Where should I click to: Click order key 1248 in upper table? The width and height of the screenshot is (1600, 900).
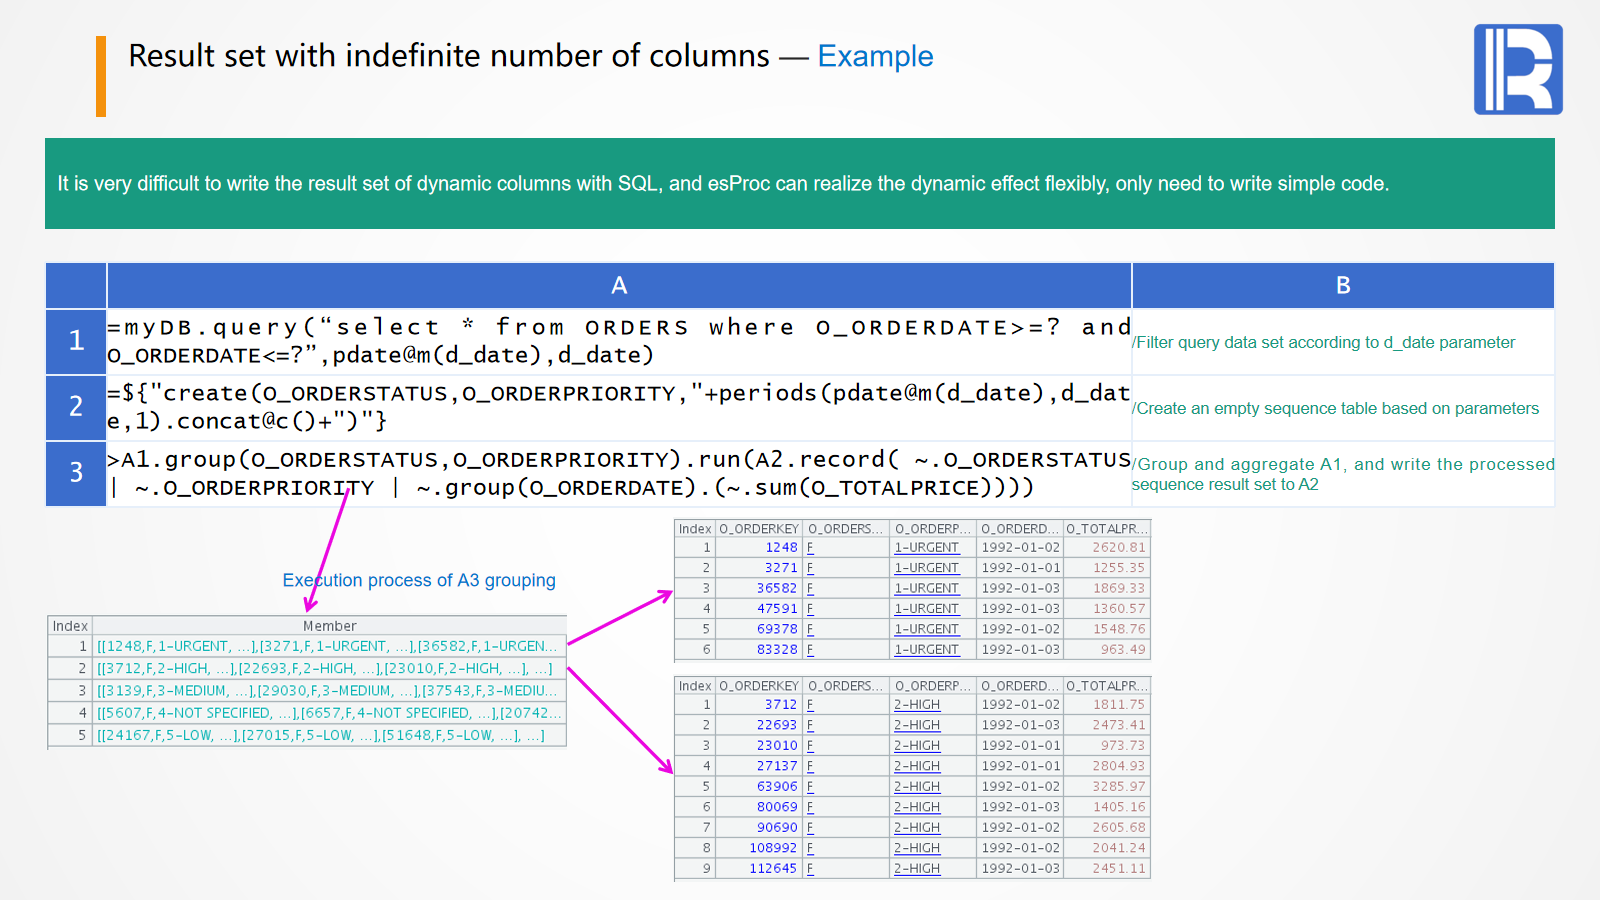(x=781, y=548)
